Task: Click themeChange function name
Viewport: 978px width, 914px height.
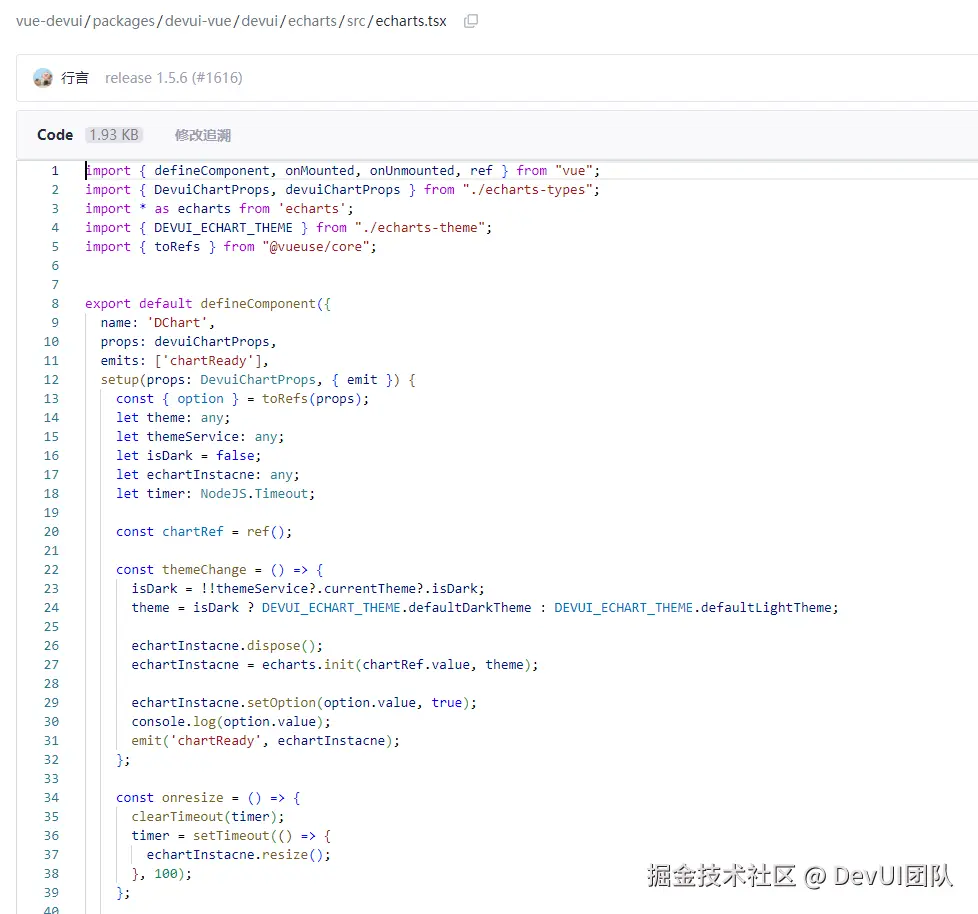Action: coord(204,570)
